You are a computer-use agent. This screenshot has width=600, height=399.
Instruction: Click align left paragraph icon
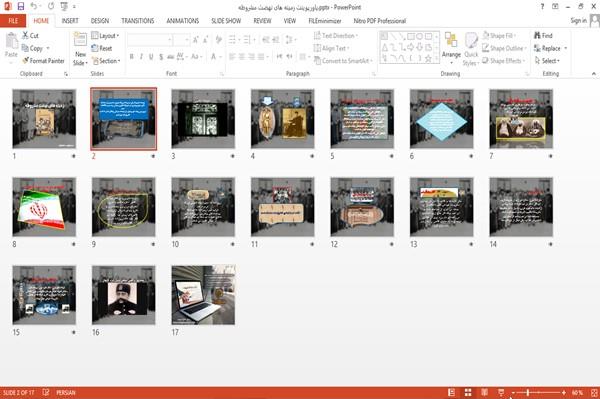tap(232, 57)
